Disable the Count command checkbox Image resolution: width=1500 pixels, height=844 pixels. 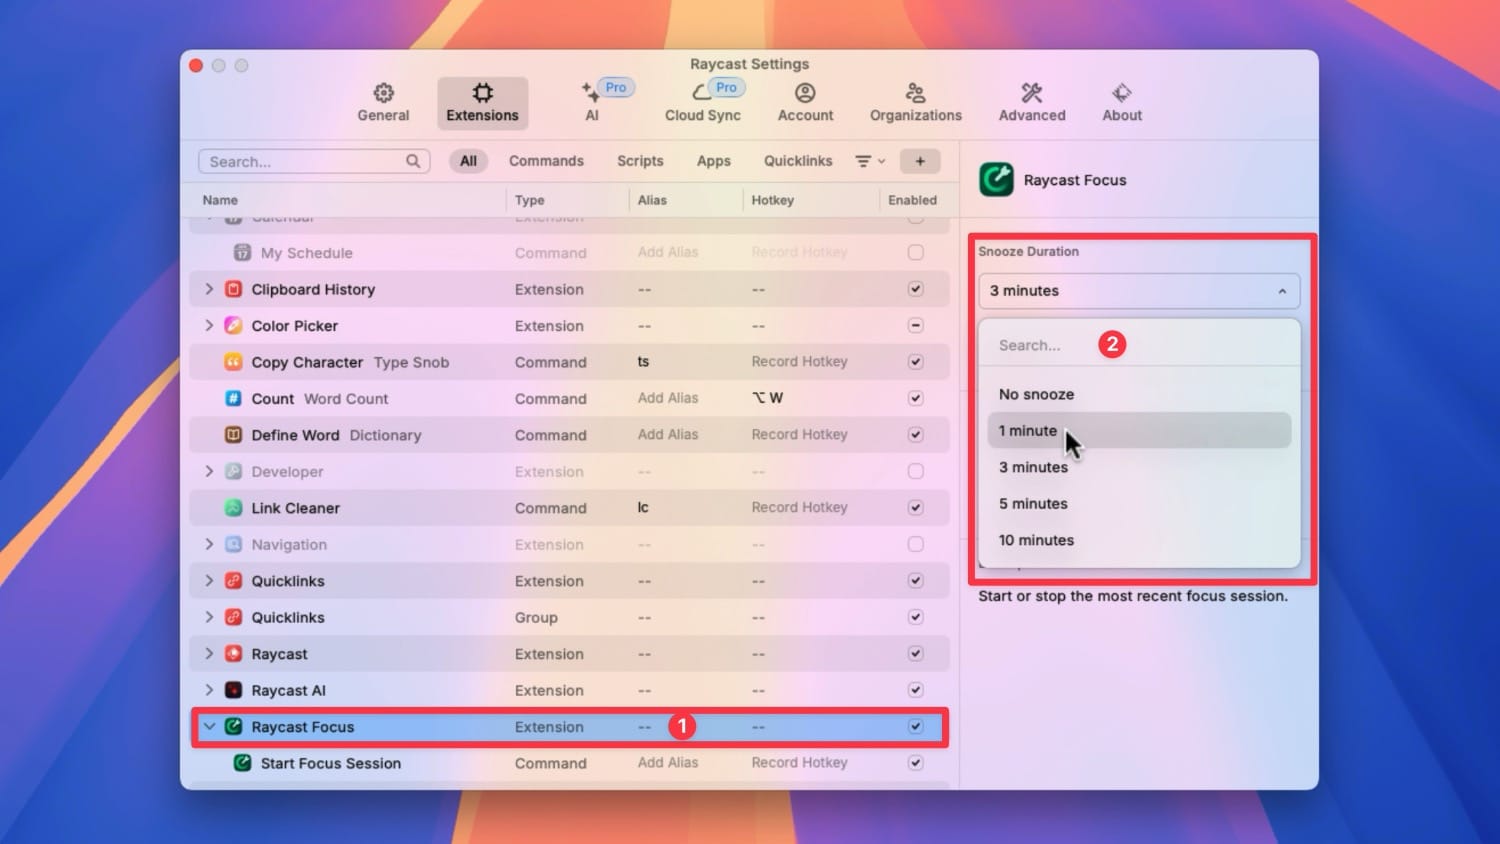pyautogui.click(x=915, y=399)
